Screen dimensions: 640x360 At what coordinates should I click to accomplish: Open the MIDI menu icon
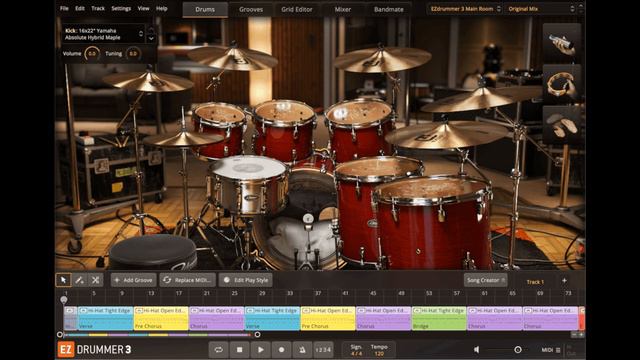(x=558, y=350)
